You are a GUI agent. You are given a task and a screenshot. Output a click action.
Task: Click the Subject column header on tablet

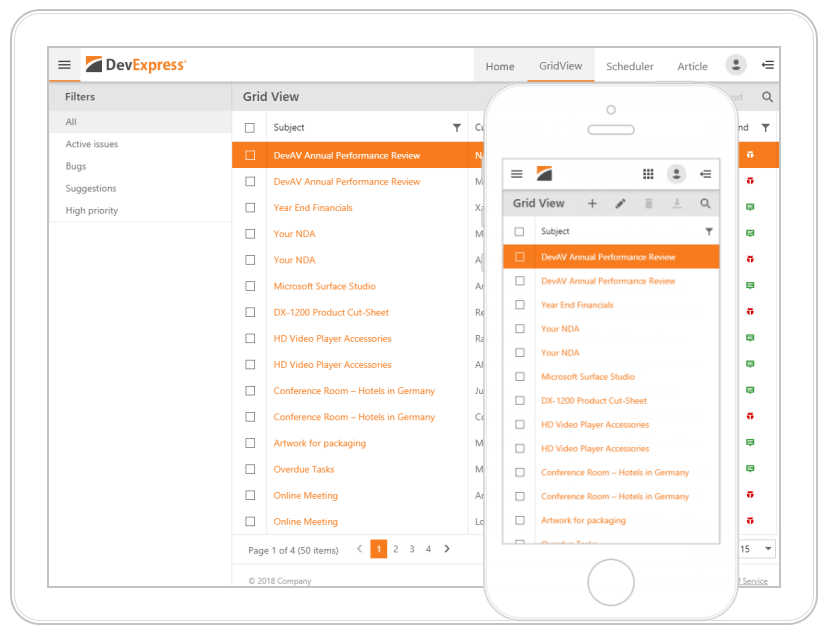289,128
